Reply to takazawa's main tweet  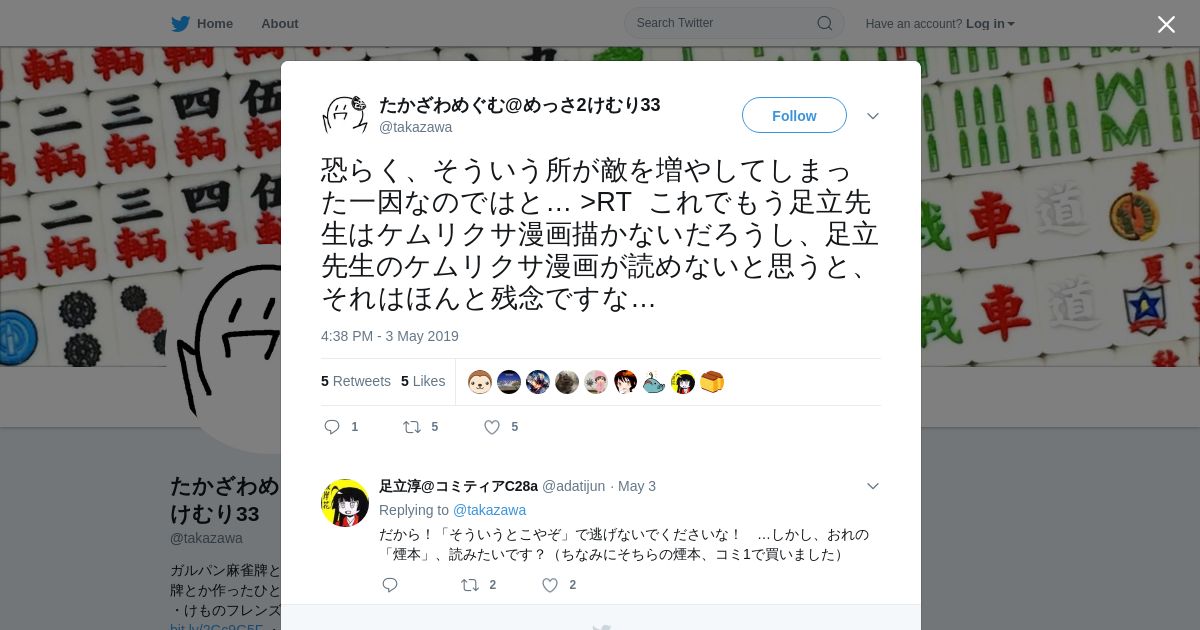pos(333,427)
